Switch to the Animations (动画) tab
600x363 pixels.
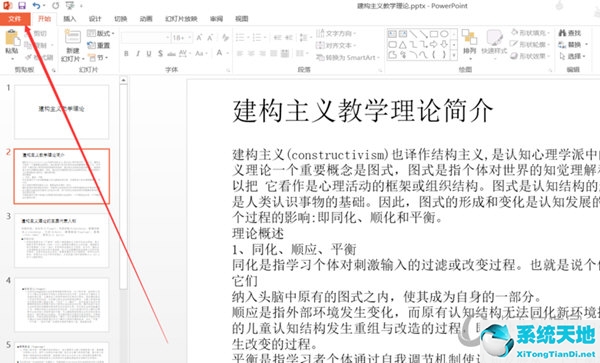click(146, 19)
